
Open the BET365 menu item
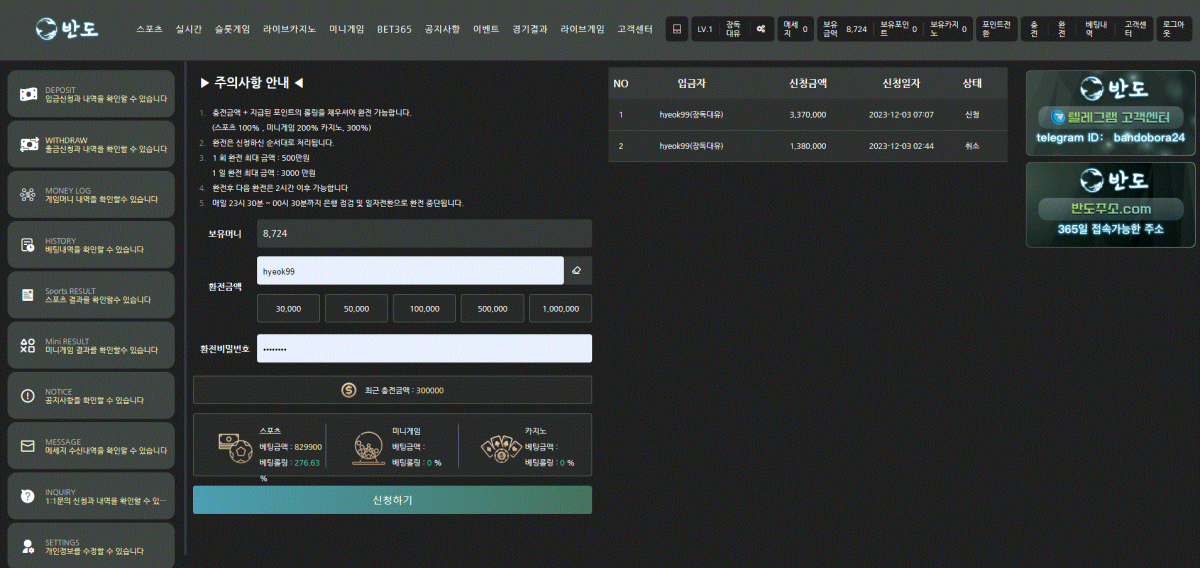click(394, 29)
